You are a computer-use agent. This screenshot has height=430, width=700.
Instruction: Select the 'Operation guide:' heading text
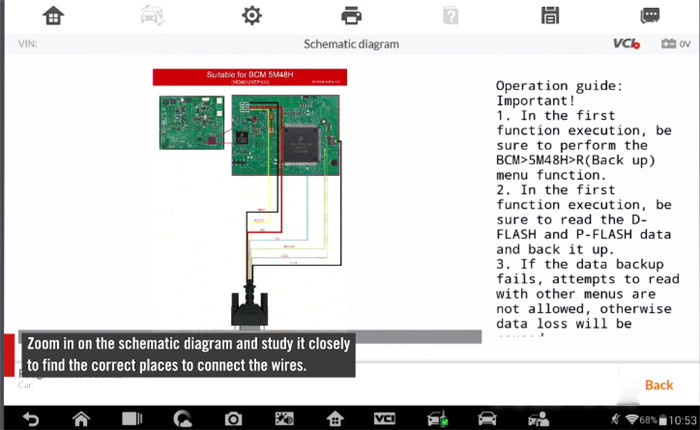[559, 86]
